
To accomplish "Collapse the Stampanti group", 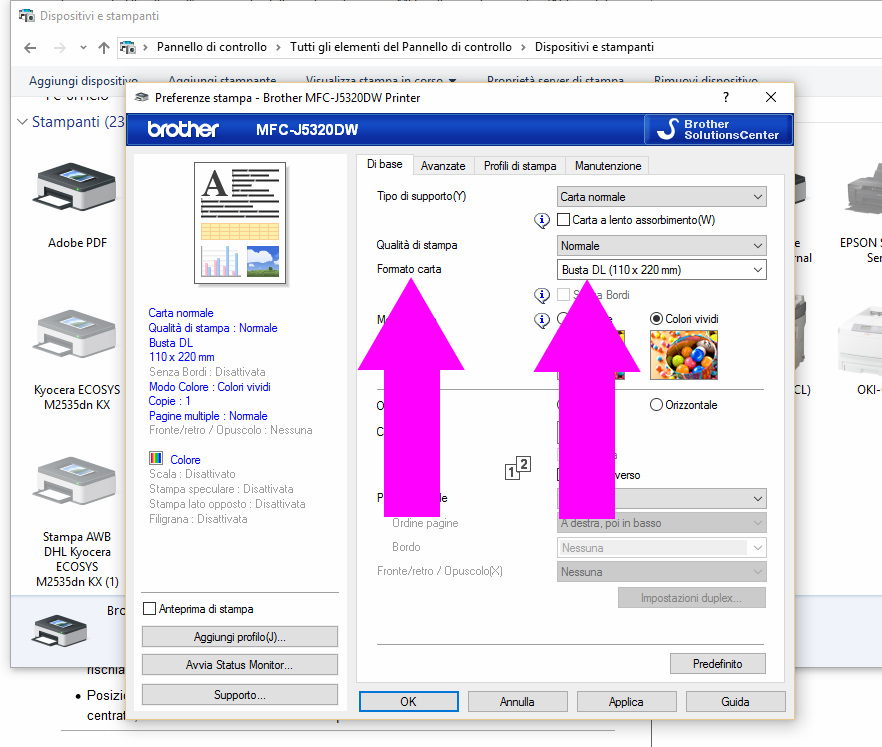I will click(22, 122).
